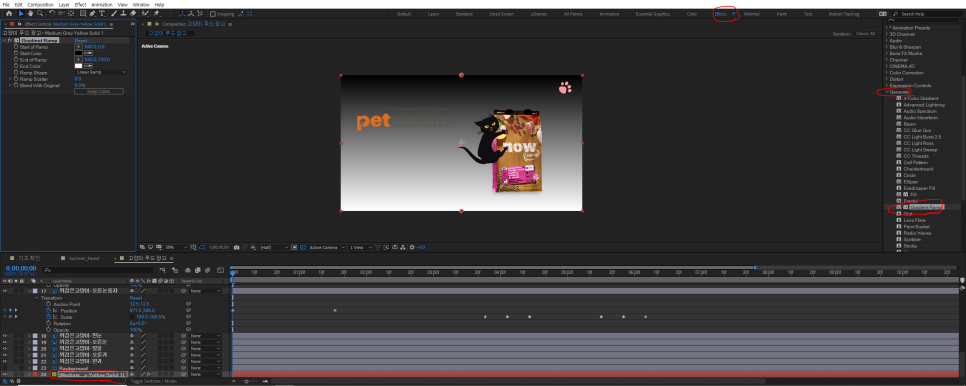The image size is (966, 386).
Task: Switch to the Summer_Forest timeline tab
Action: (84, 259)
